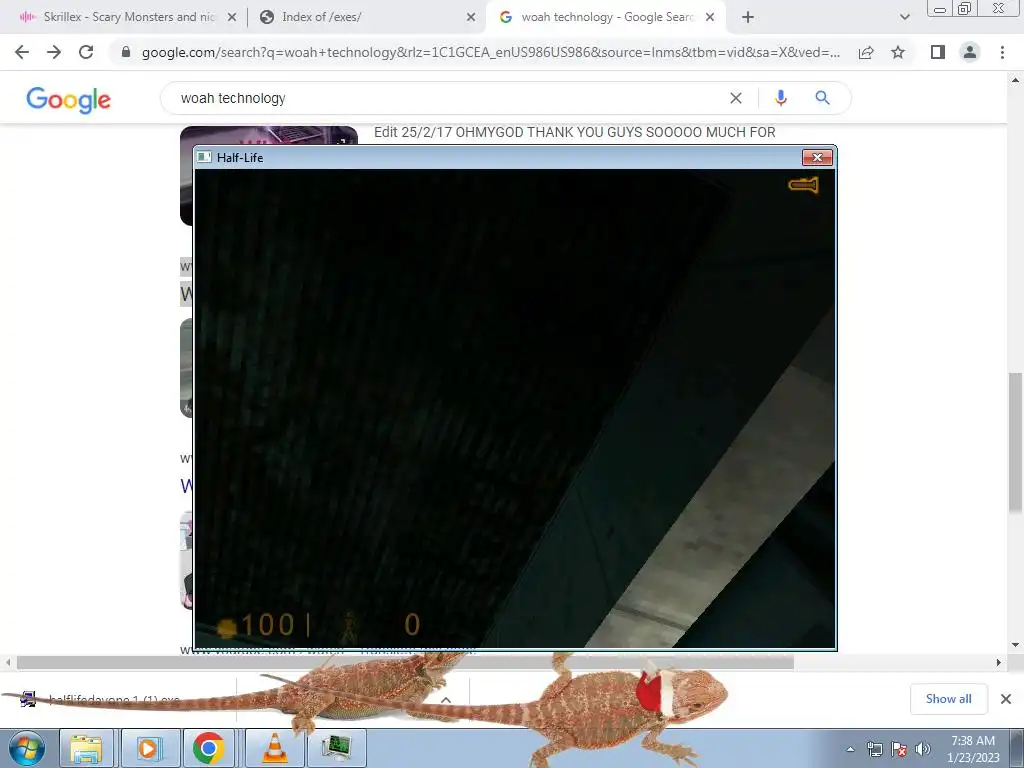The width and height of the screenshot is (1024, 768).
Task: Open Windows Explorer from the taskbar
Action: coord(86,748)
